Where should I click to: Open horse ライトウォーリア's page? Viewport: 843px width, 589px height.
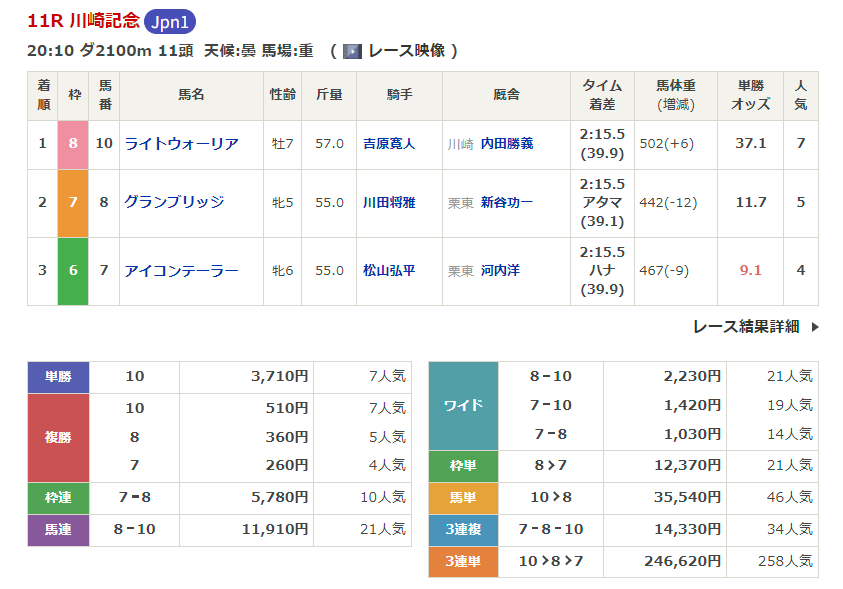[181, 144]
